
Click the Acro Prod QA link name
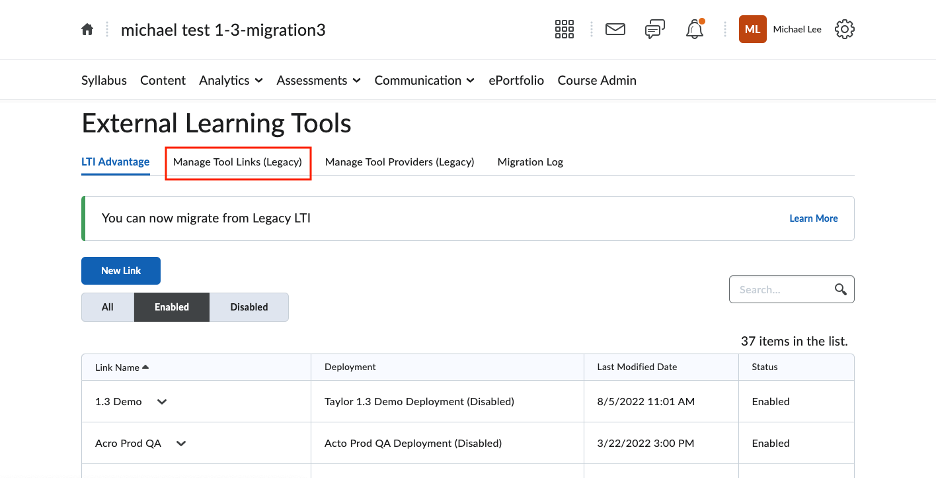[128, 443]
